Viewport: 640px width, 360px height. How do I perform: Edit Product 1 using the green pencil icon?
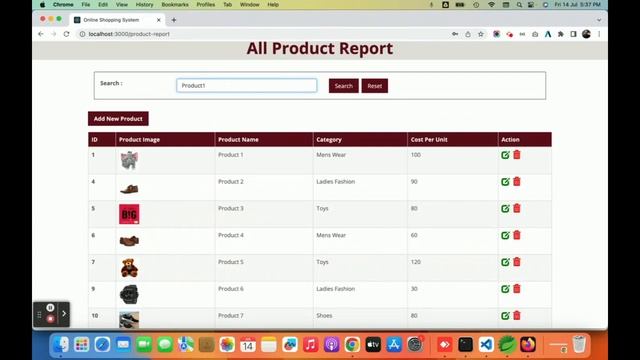pos(505,155)
